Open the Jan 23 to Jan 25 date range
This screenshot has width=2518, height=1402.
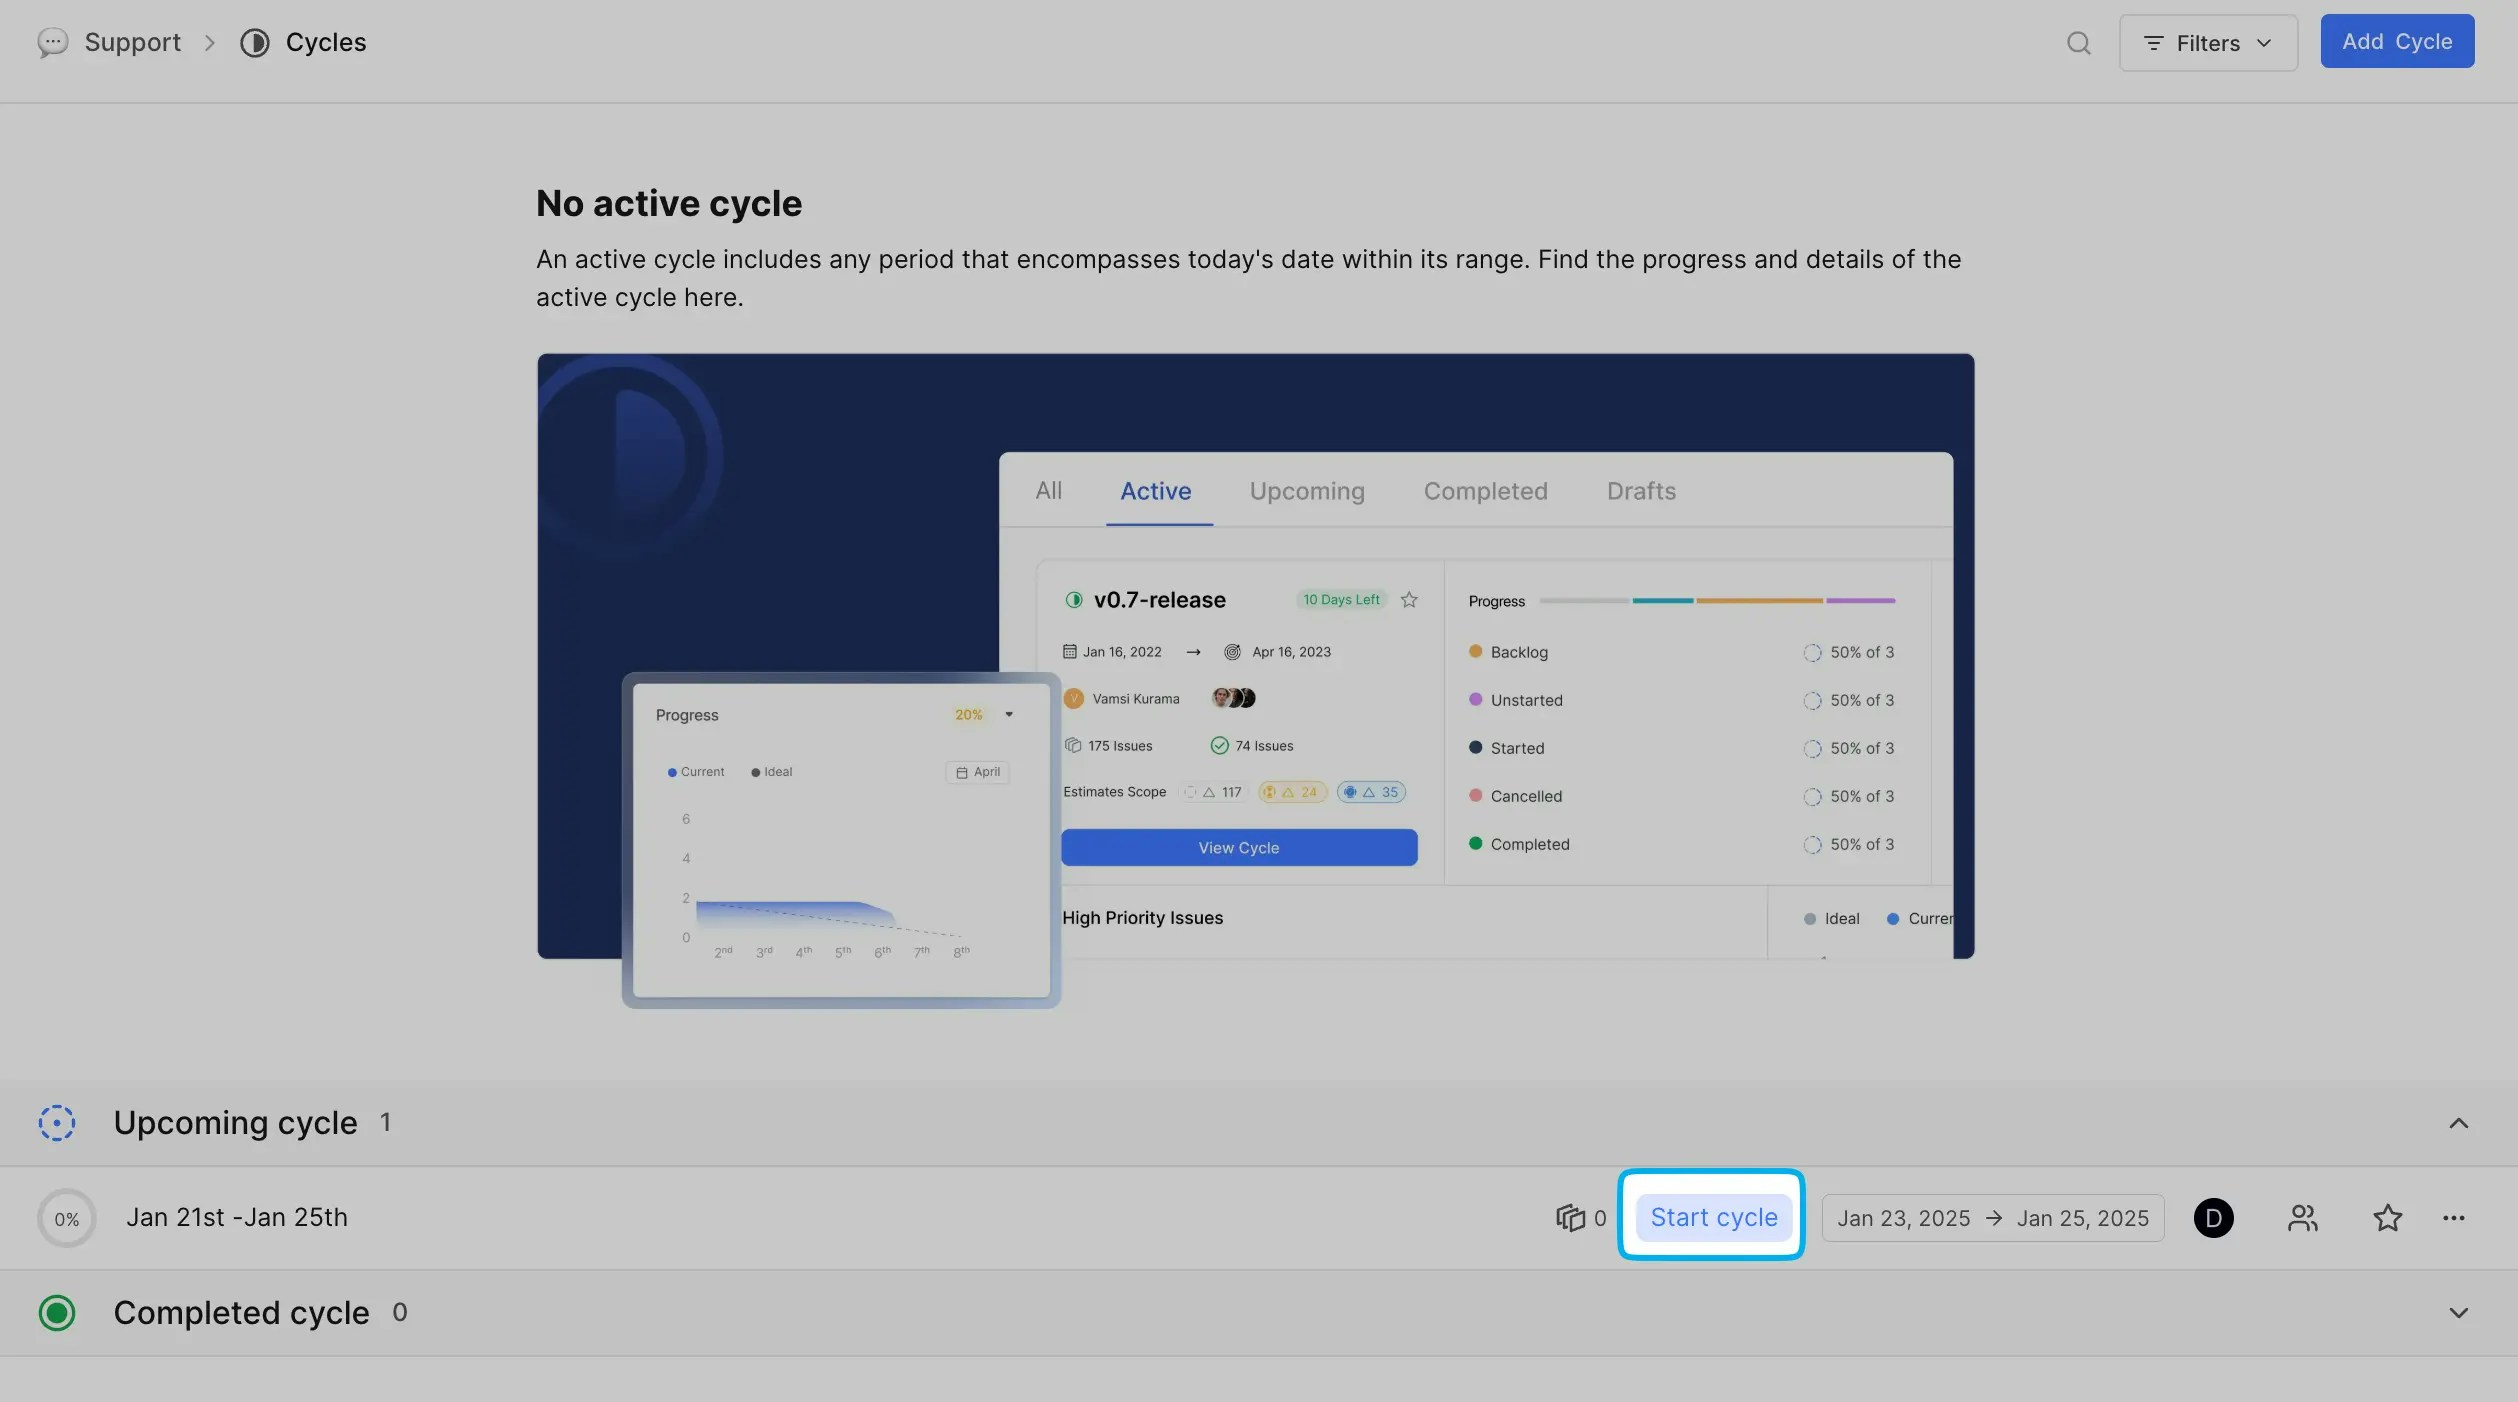[1992, 1218]
